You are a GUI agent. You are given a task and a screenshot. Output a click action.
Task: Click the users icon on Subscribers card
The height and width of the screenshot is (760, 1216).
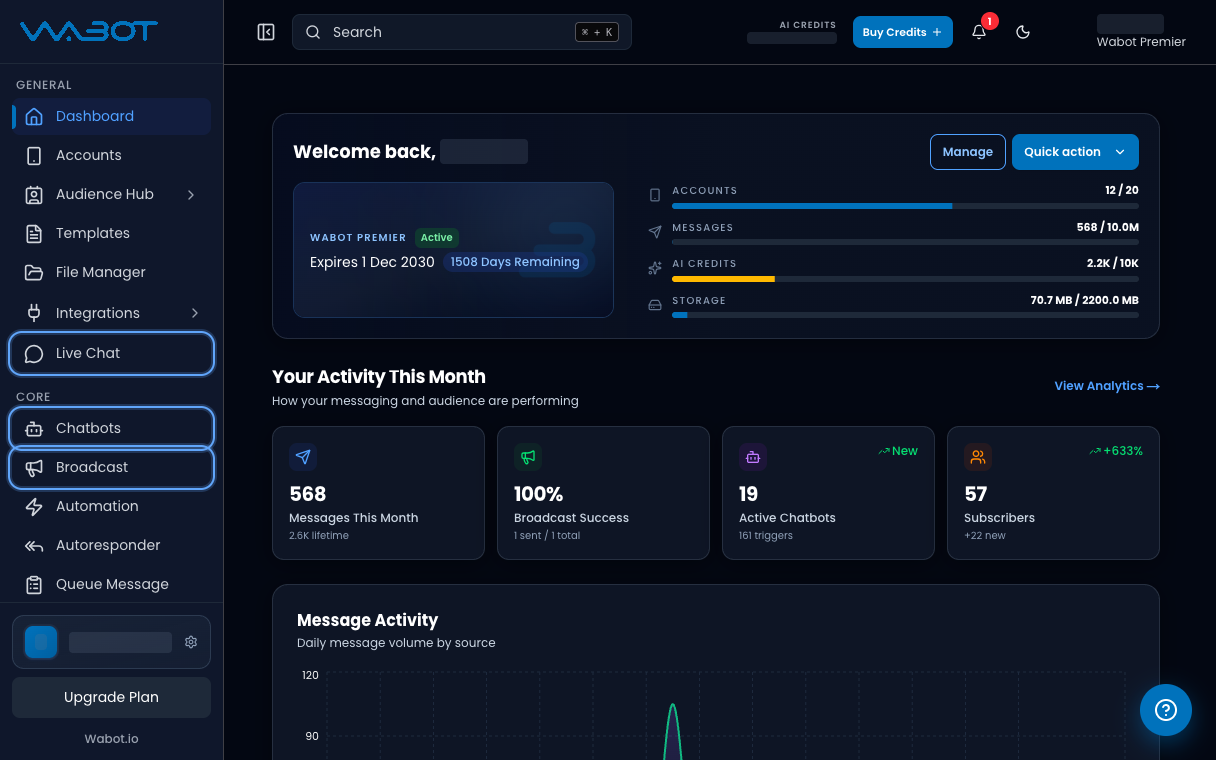click(x=978, y=457)
